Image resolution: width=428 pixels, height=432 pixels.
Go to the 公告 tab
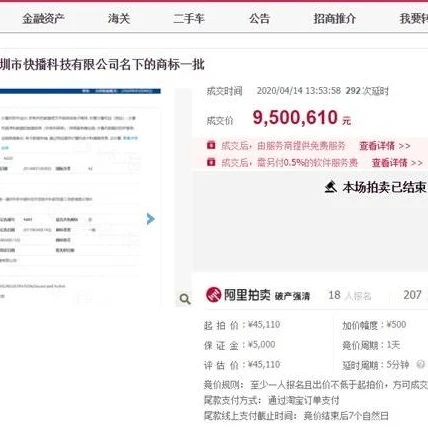(259, 19)
